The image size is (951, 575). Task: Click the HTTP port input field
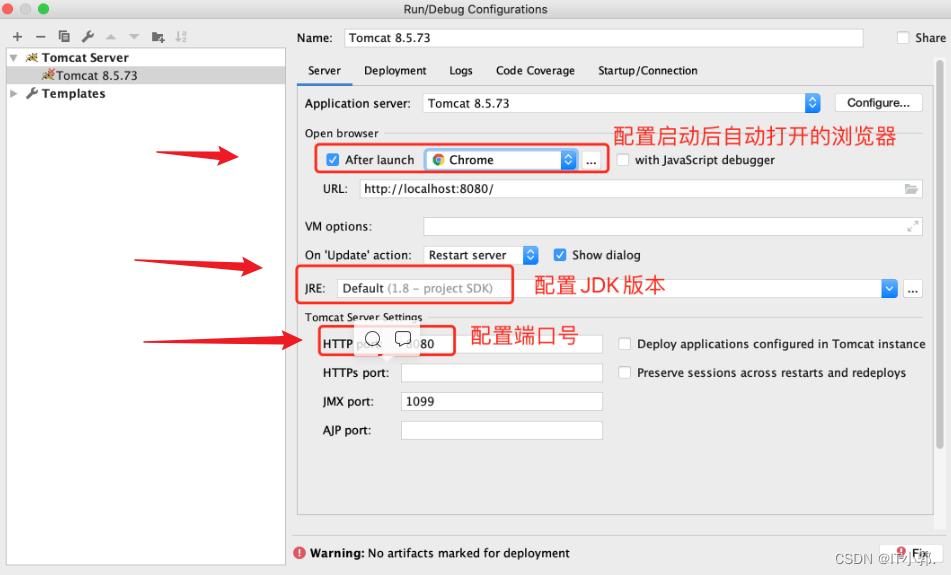click(x=502, y=344)
